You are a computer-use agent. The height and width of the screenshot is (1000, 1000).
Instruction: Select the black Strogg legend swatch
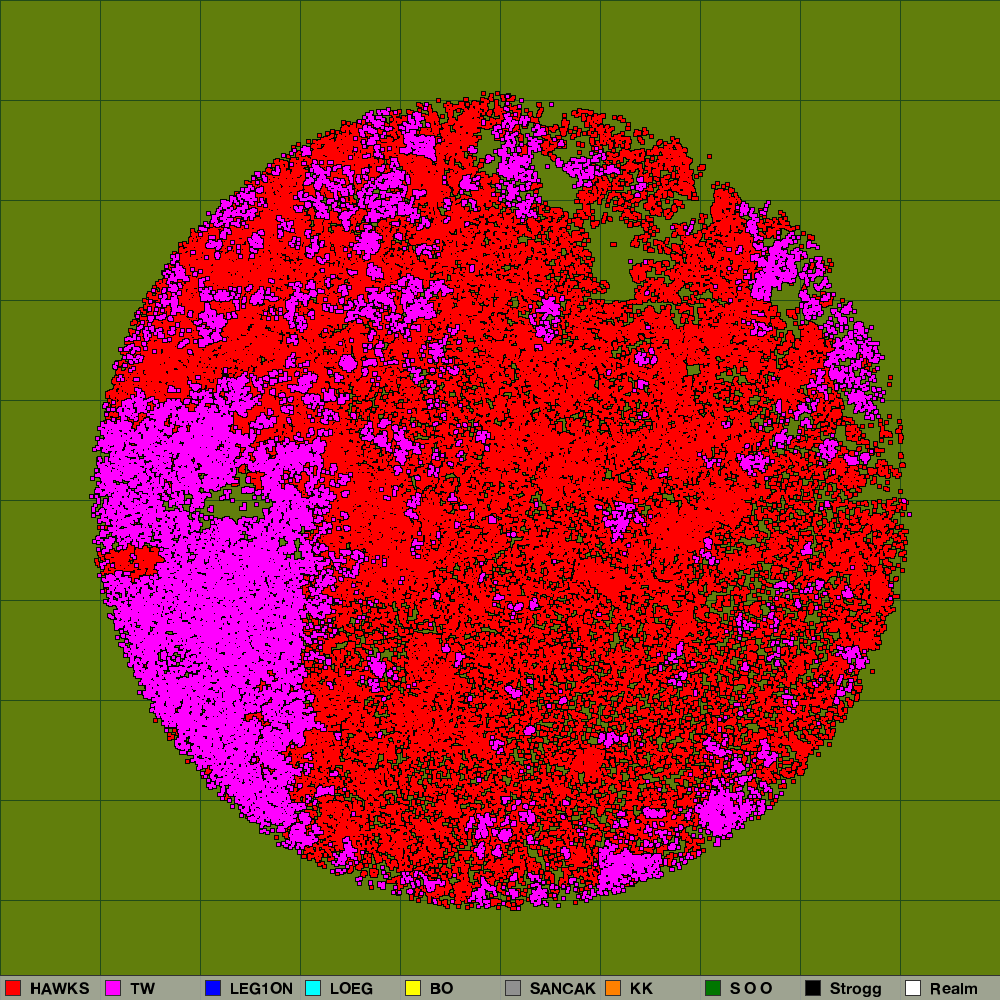(813, 988)
